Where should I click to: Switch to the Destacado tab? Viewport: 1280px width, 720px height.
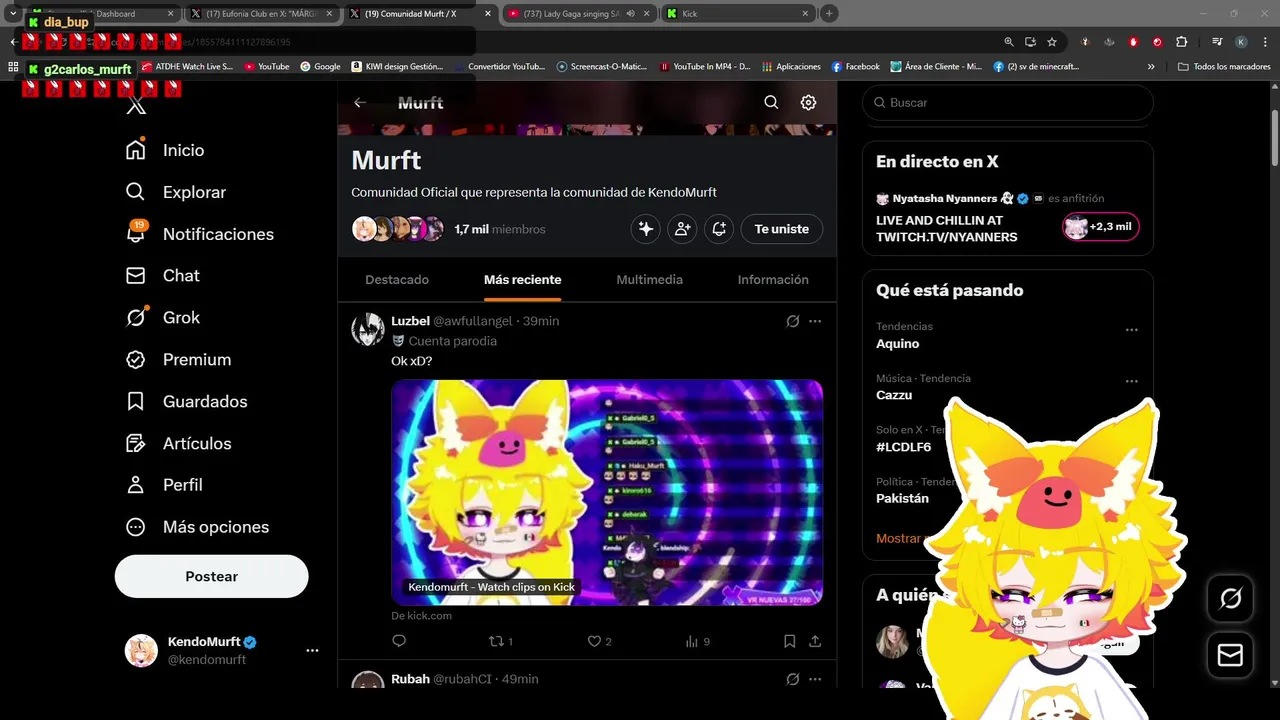click(397, 280)
